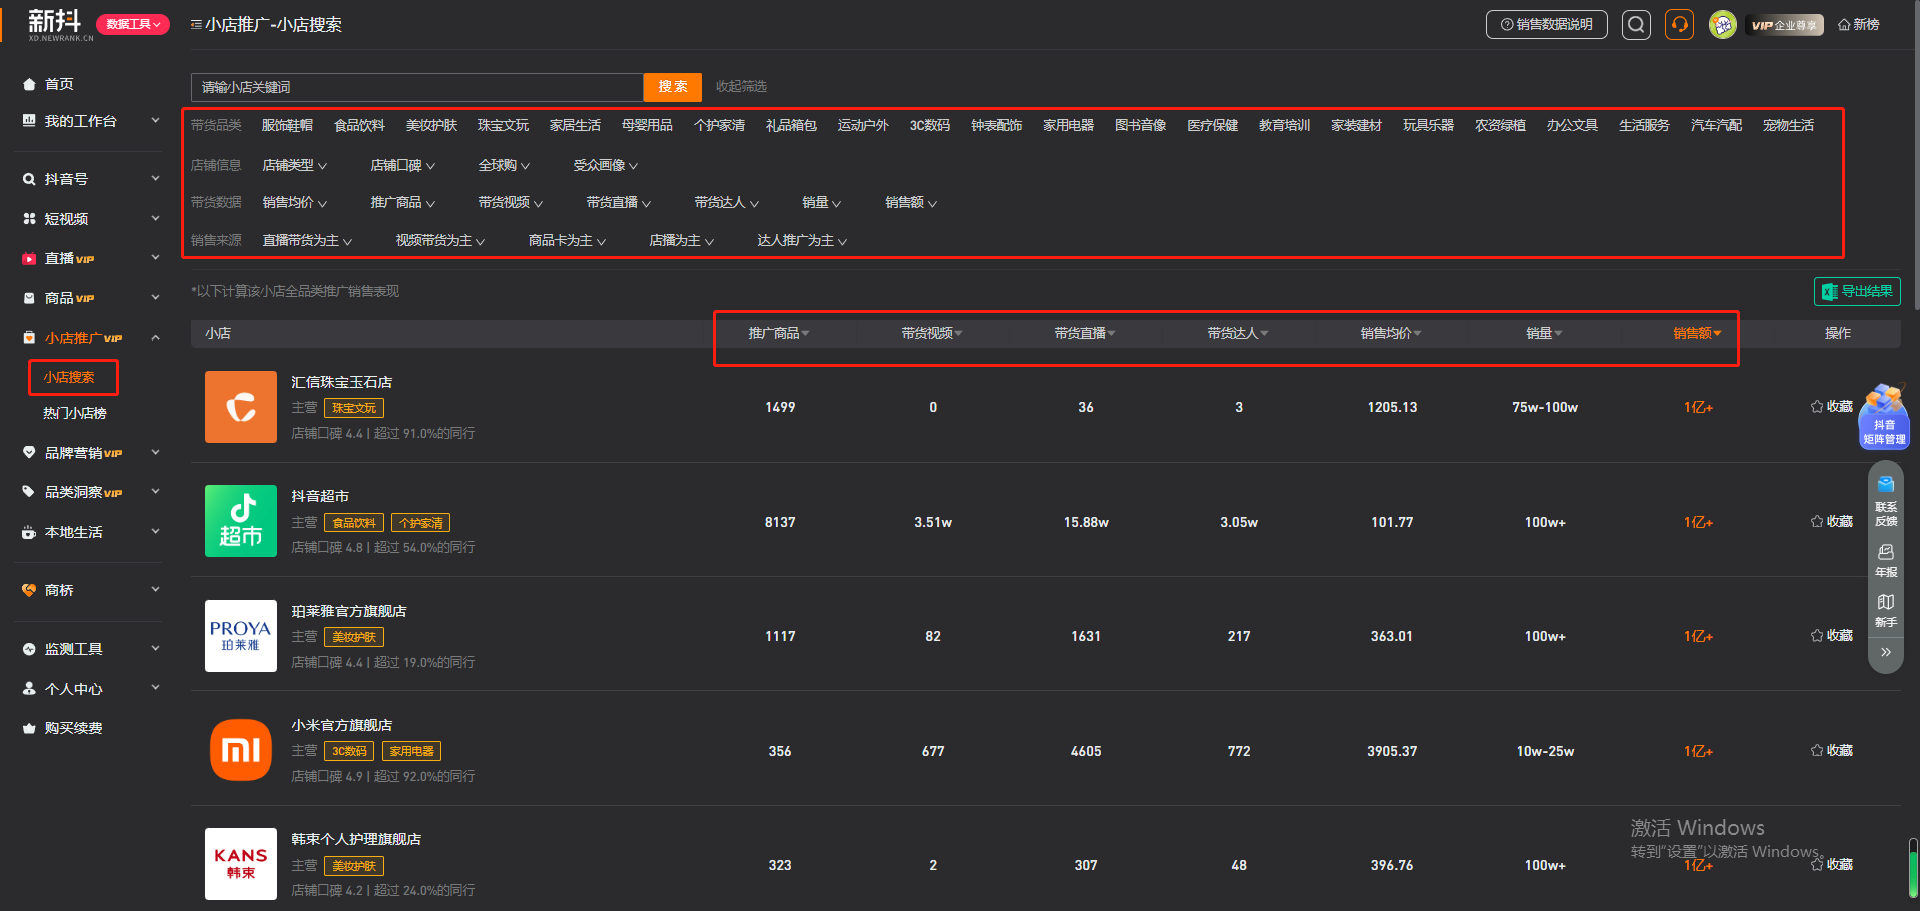The height and width of the screenshot is (911, 1920).
Task: Click the 联系反馈 floating icon
Action: pyautogui.click(x=1886, y=502)
